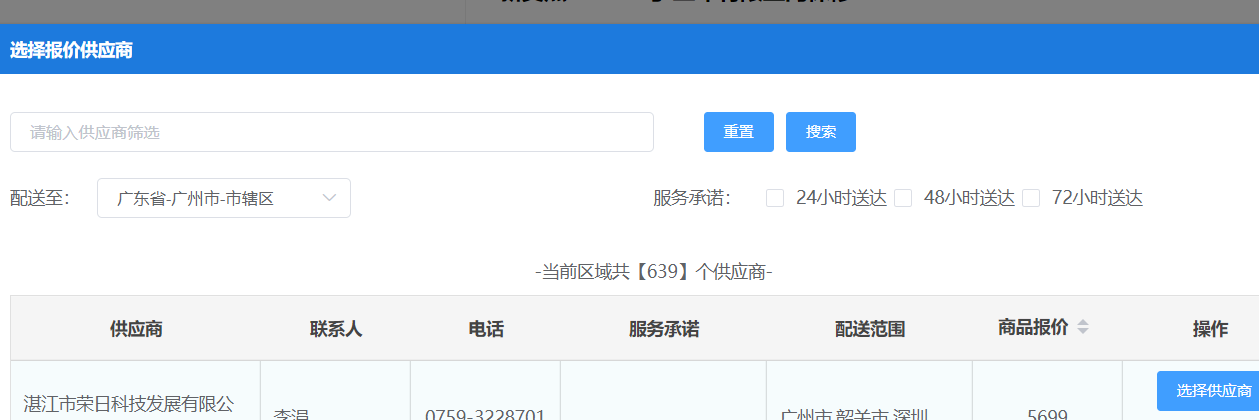Screen dimensions: 1259x420
Task: Click the 选择报价供应商 dialog title bar
Action: [x=629, y=50]
